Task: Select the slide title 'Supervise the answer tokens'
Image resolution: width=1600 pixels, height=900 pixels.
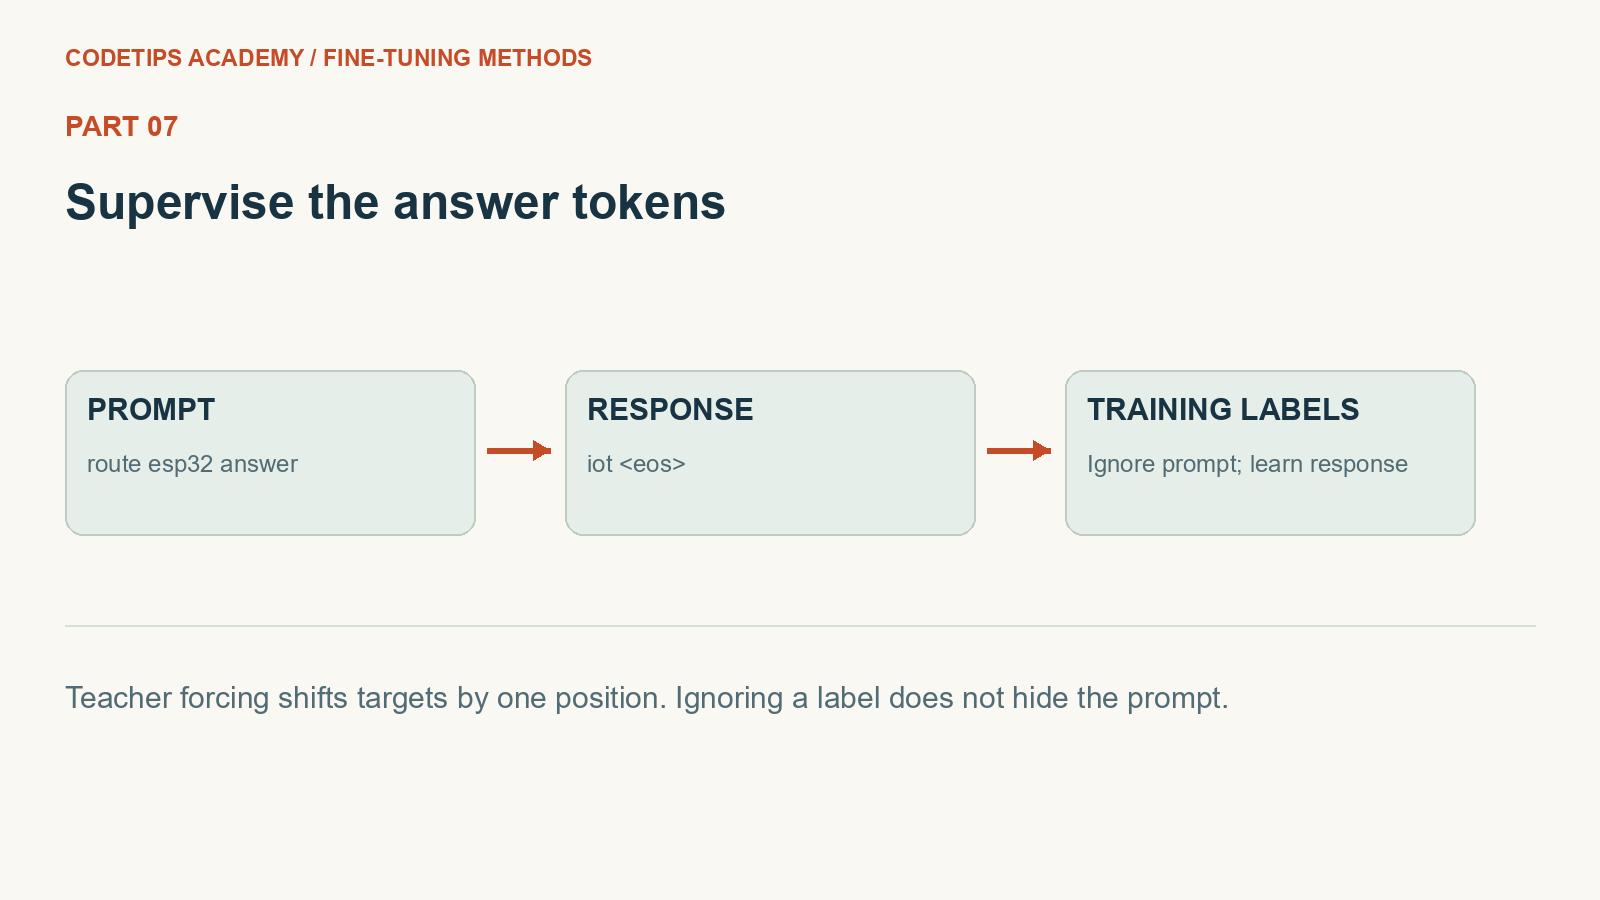Action: (x=395, y=203)
